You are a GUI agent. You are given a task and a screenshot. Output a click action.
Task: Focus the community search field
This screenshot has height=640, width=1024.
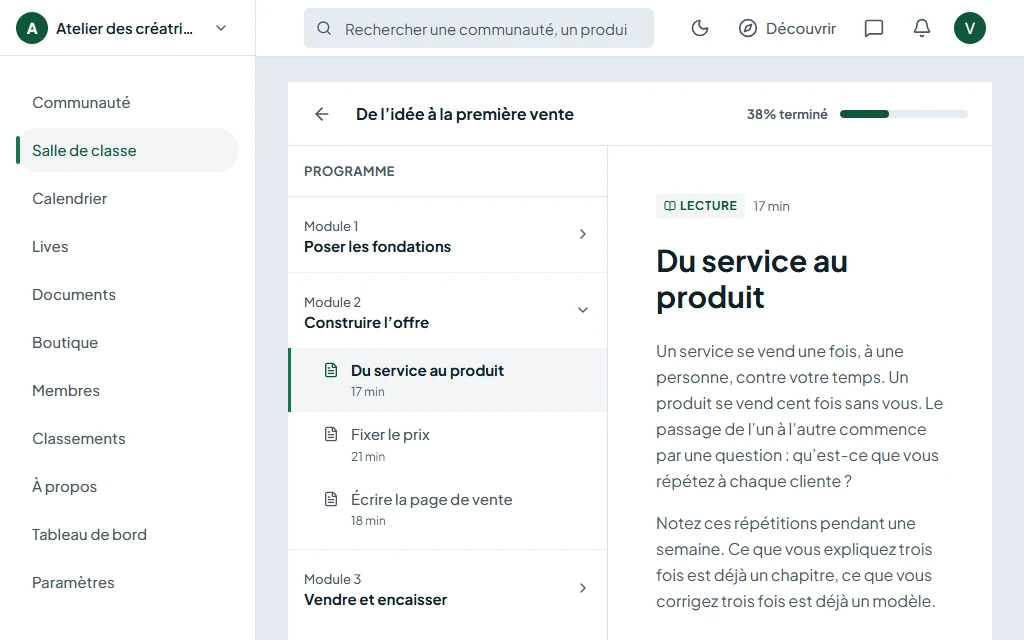tap(479, 28)
